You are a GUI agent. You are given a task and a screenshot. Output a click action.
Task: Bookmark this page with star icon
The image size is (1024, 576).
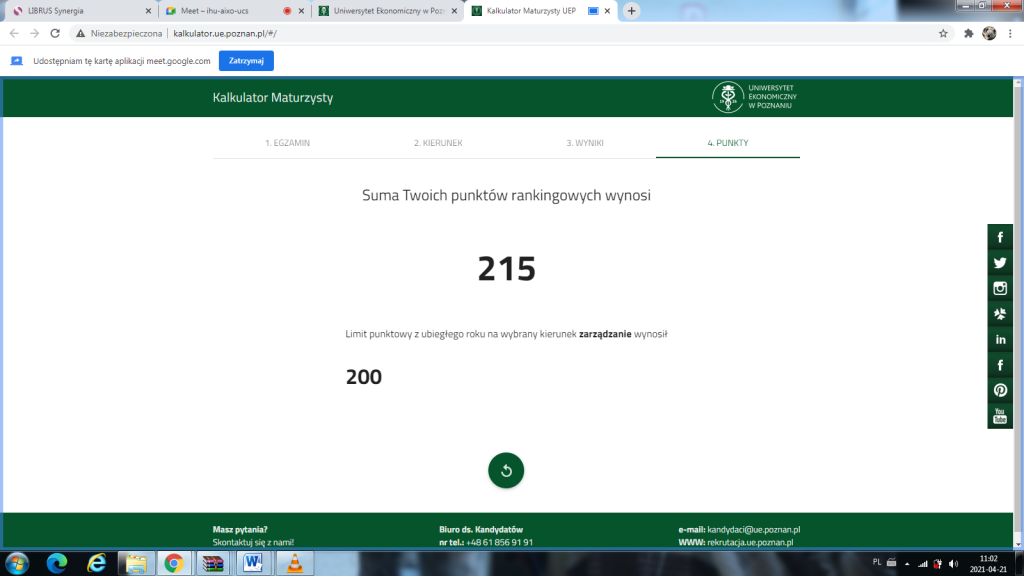943,33
